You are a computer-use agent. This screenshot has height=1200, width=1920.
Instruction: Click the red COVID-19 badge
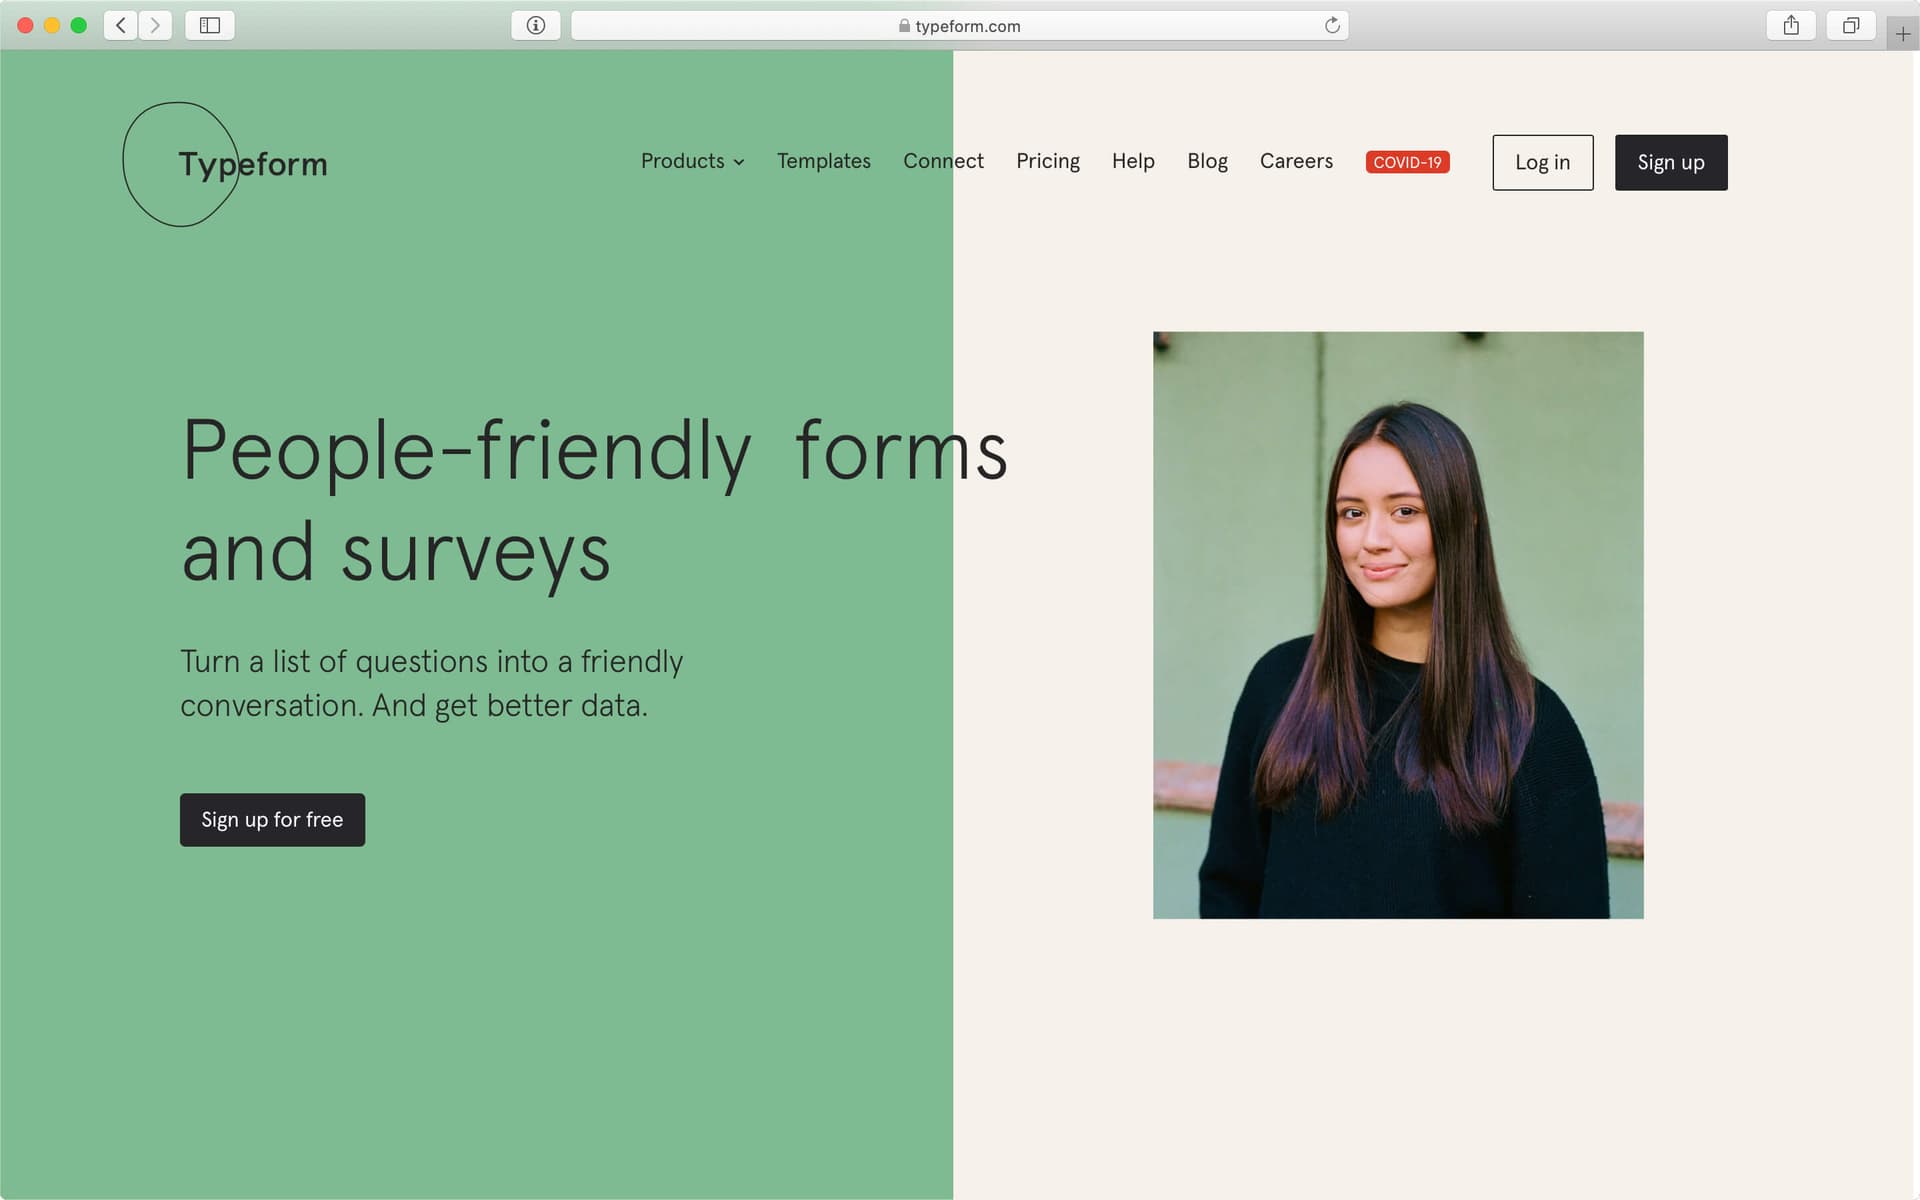coord(1407,161)
